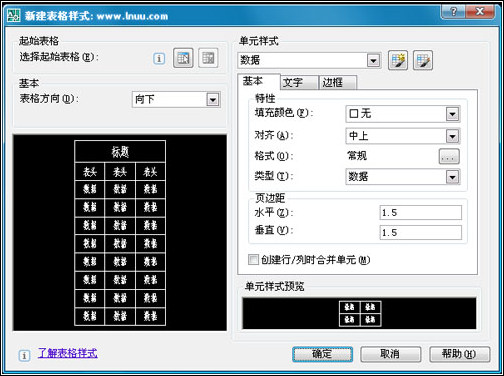504x376 pixels.
Task: Click the 格式 ellipsis button
Action: coord(449,156)
